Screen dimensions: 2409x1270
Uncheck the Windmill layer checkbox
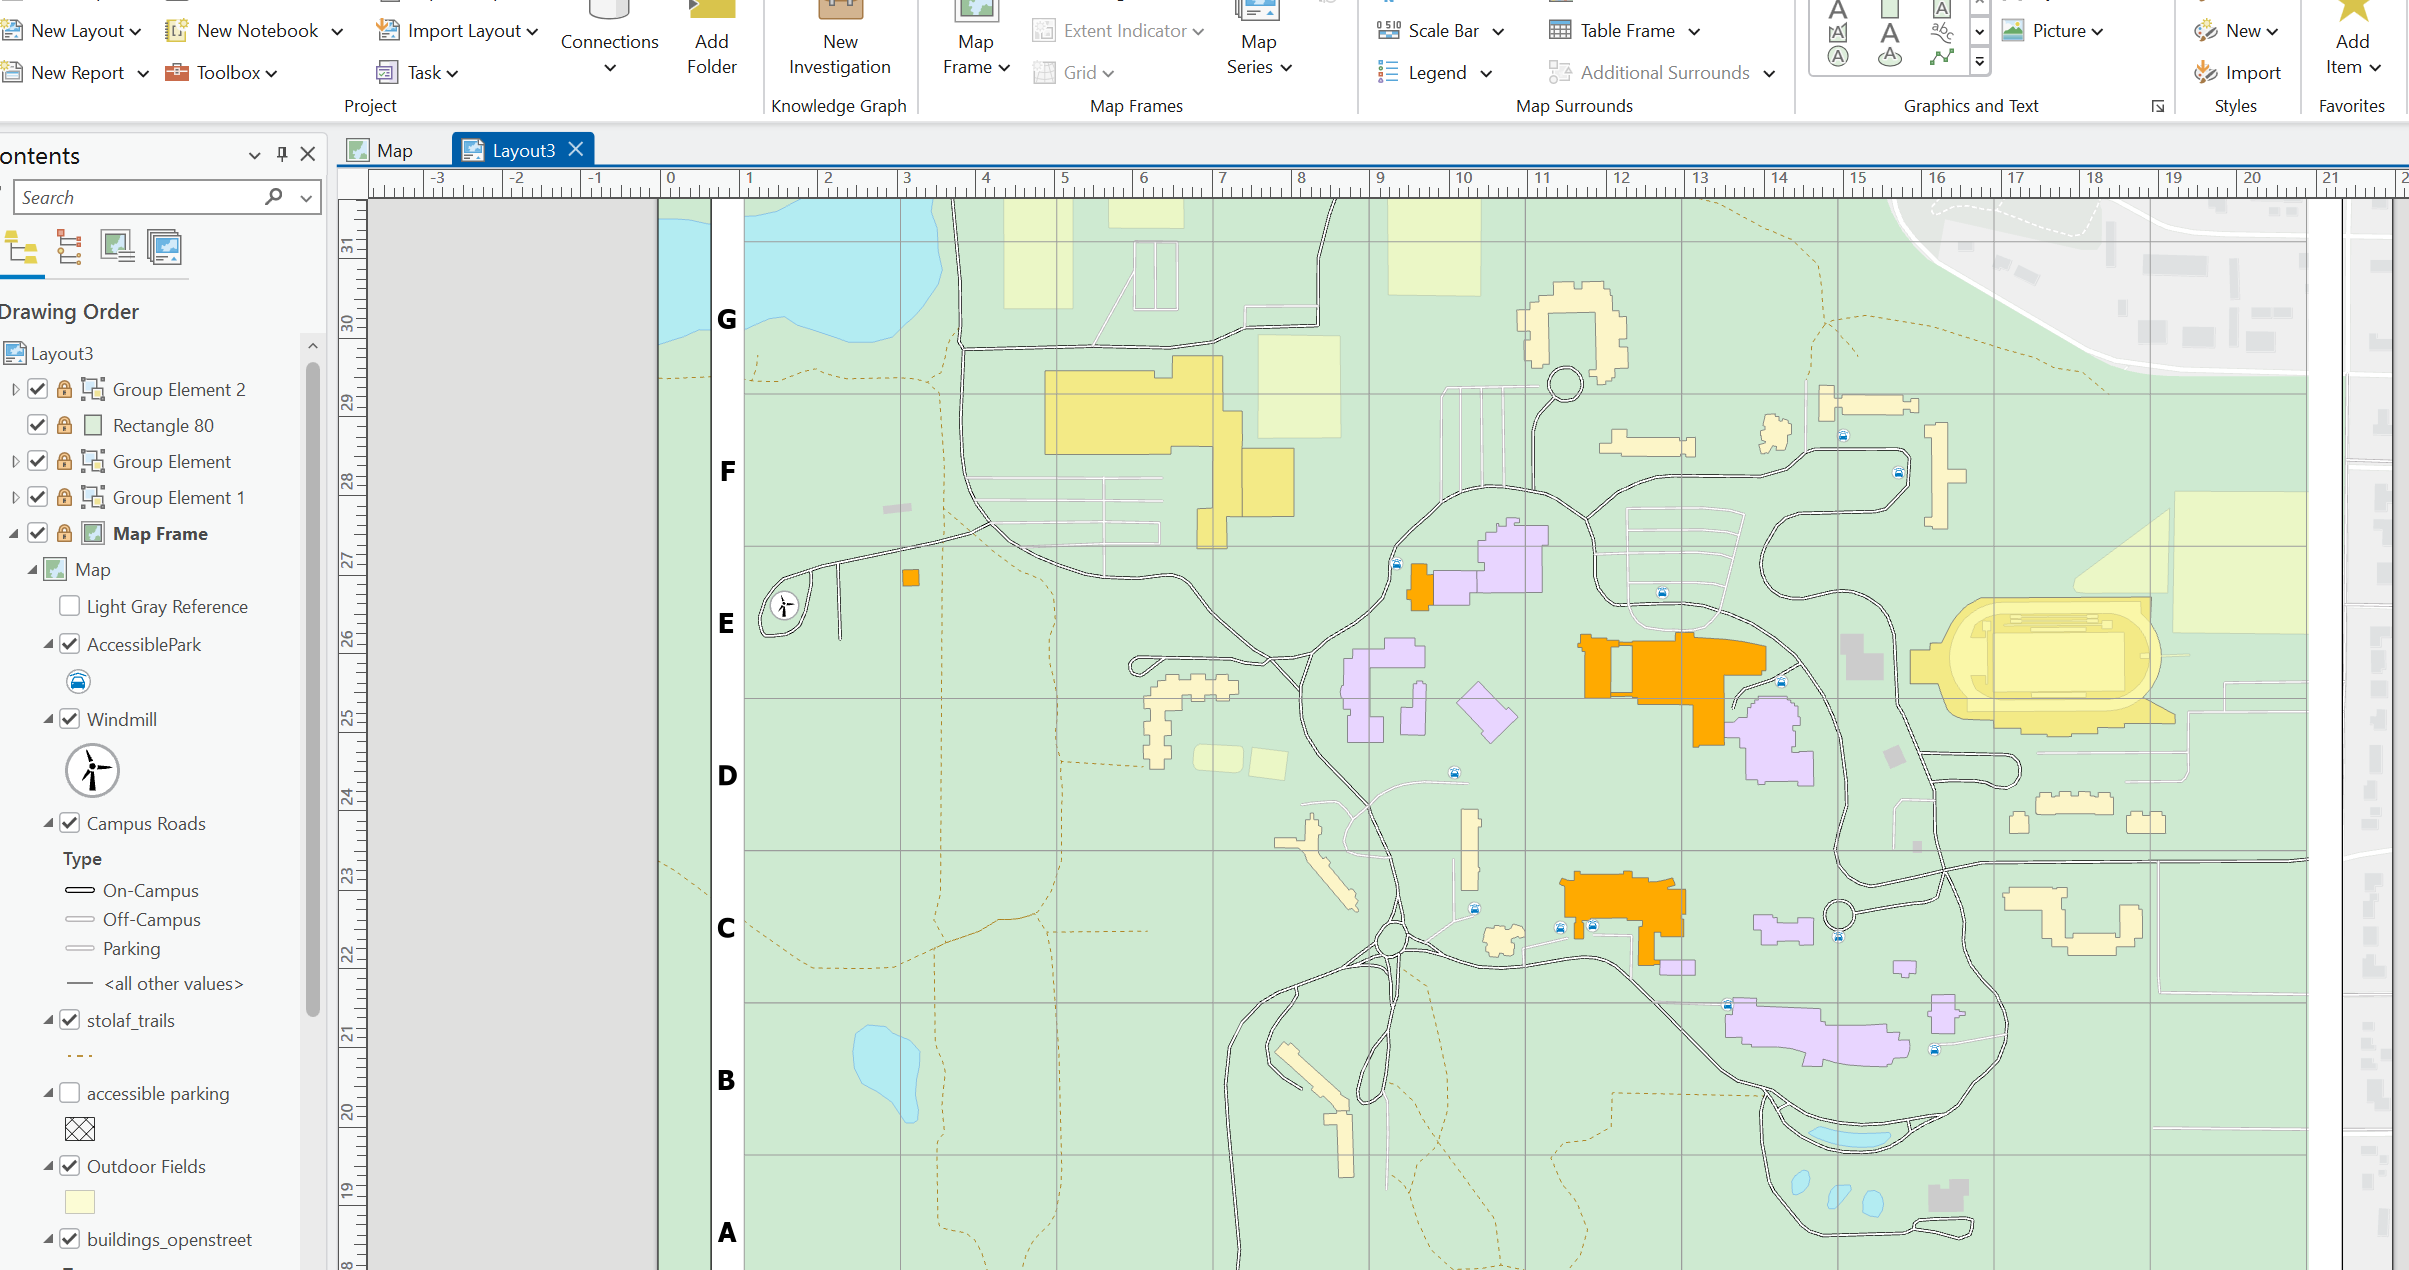[x=69, y=719]
